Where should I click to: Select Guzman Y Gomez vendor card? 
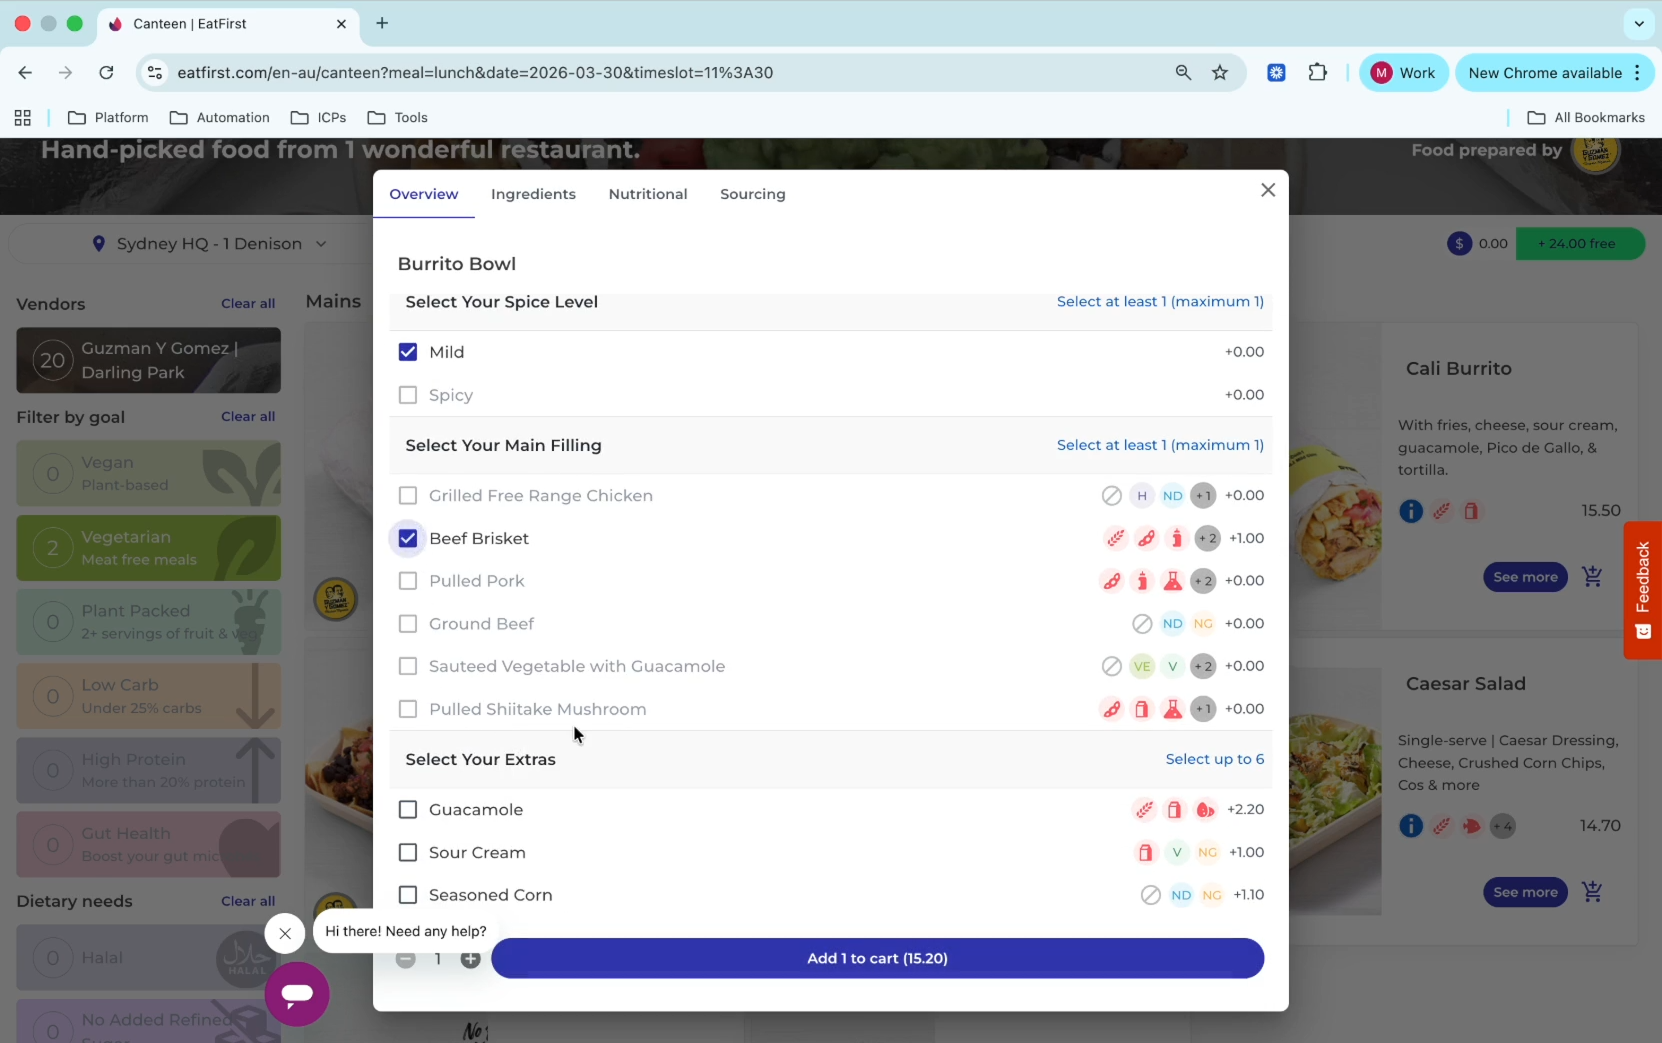tap(148, 360)
